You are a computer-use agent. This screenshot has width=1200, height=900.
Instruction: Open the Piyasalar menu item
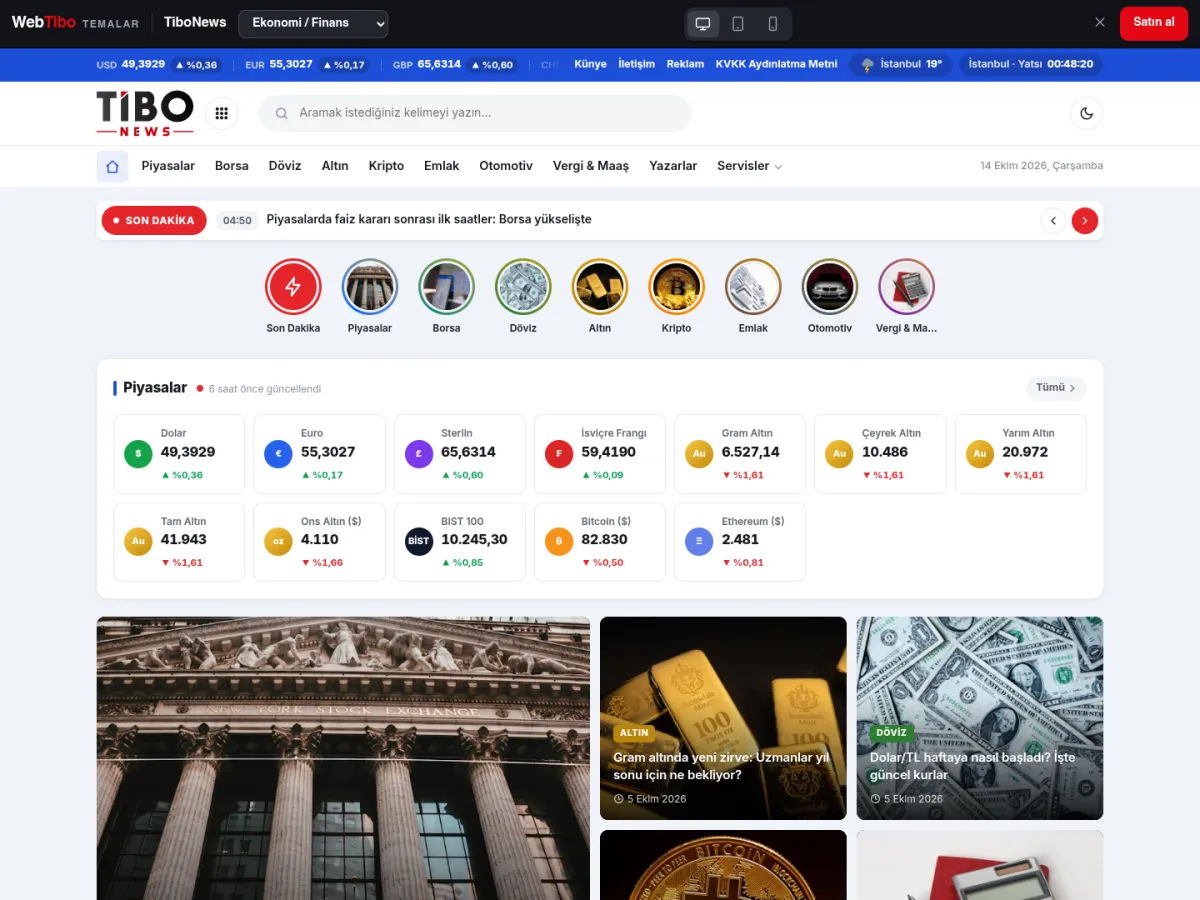(168, 166)
